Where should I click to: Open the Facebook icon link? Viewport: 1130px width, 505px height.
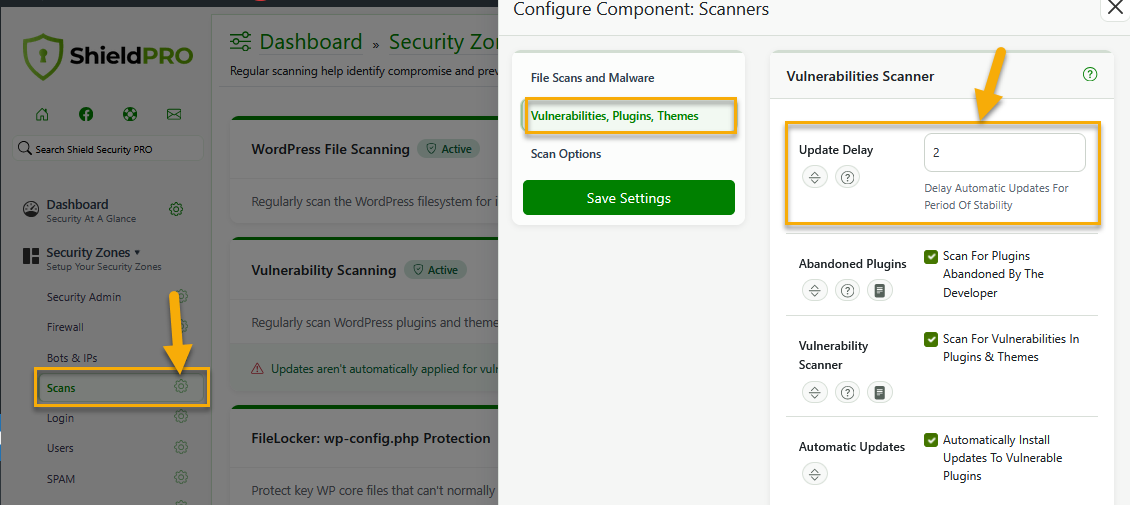(x=86, y=114)
